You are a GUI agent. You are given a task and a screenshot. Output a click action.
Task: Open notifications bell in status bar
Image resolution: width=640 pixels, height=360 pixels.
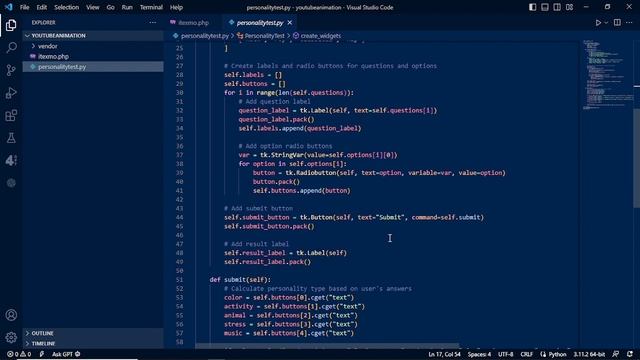(x=630, y=354)
